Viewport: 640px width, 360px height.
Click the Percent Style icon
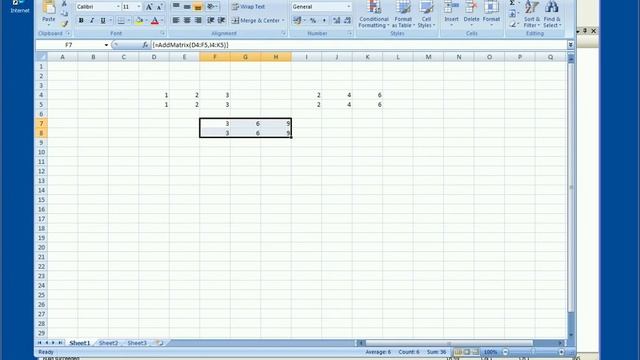coord(313,20)
